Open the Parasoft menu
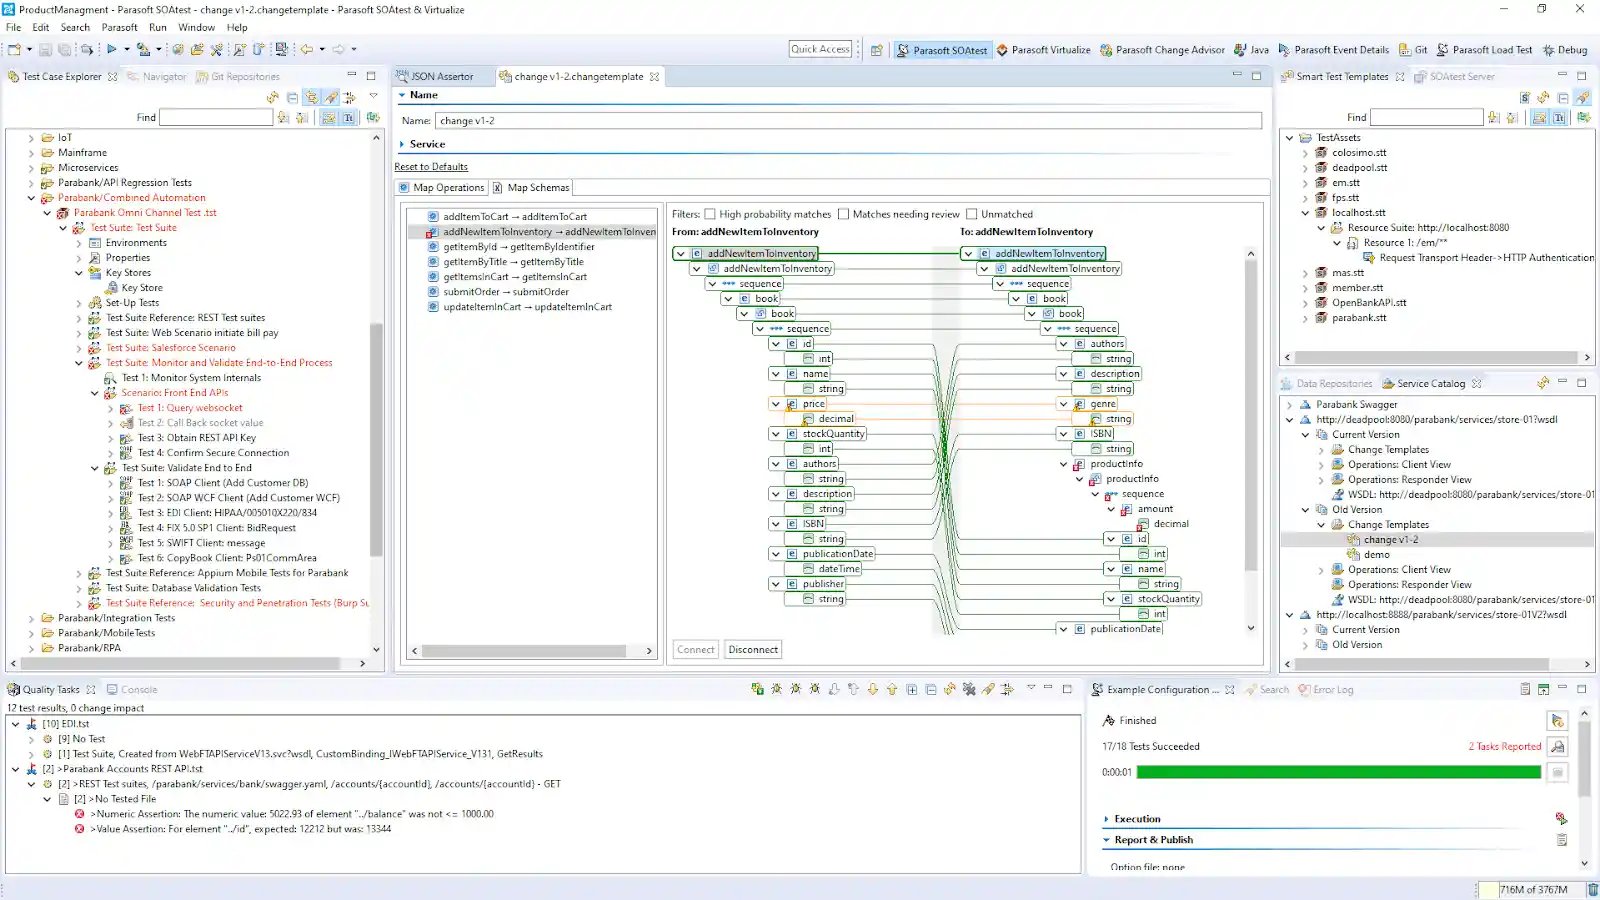This screenshot has width=1600, height=900. coord(119,27)
